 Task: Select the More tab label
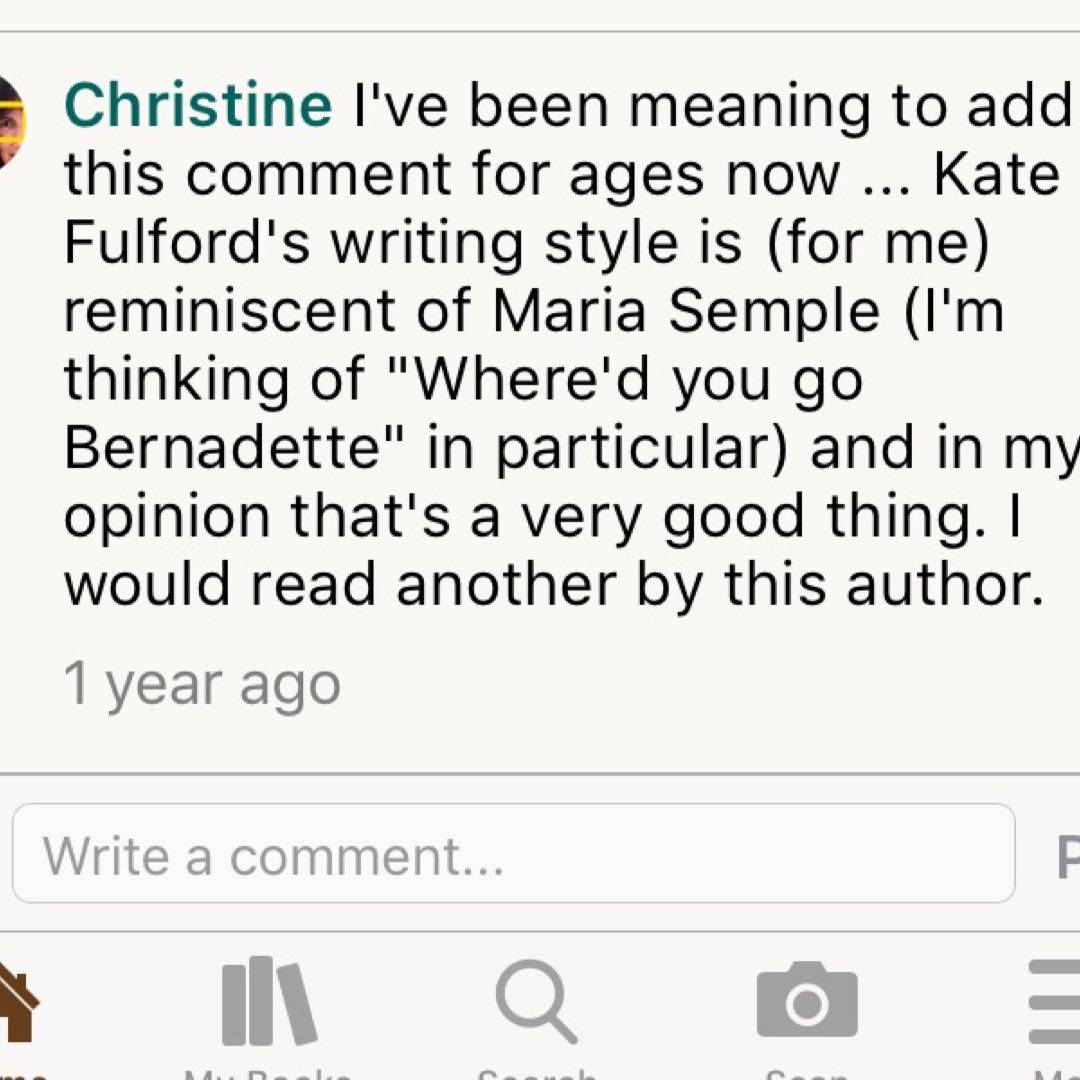point(1056,1074)
